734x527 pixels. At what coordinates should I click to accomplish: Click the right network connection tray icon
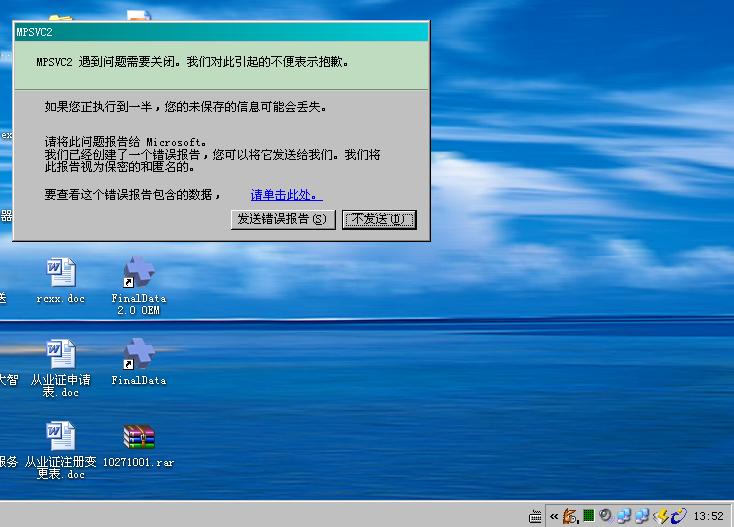coord(642,516)
